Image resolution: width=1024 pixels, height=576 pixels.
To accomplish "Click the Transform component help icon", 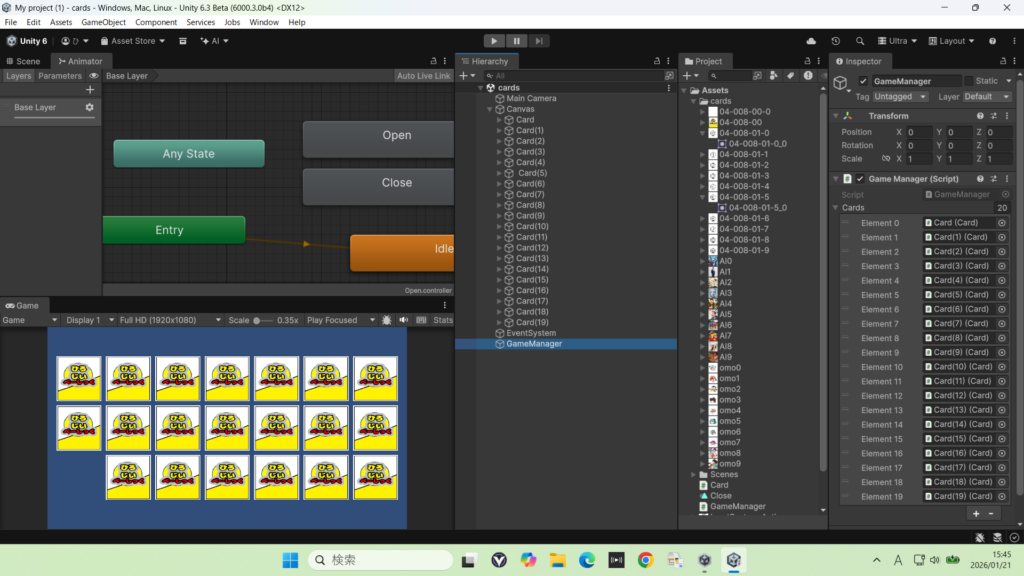I will [978, 116].
